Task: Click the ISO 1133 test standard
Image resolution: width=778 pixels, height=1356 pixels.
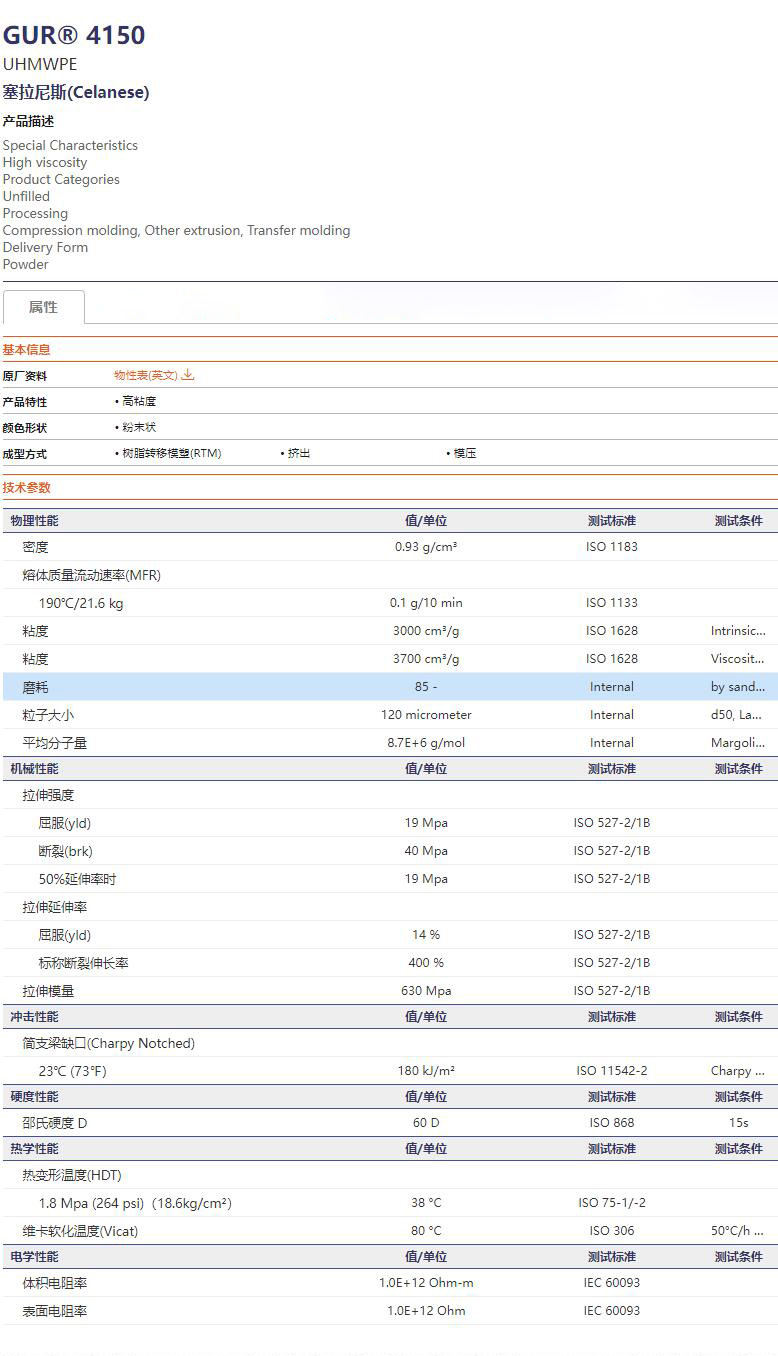Action: coord(612,603)
